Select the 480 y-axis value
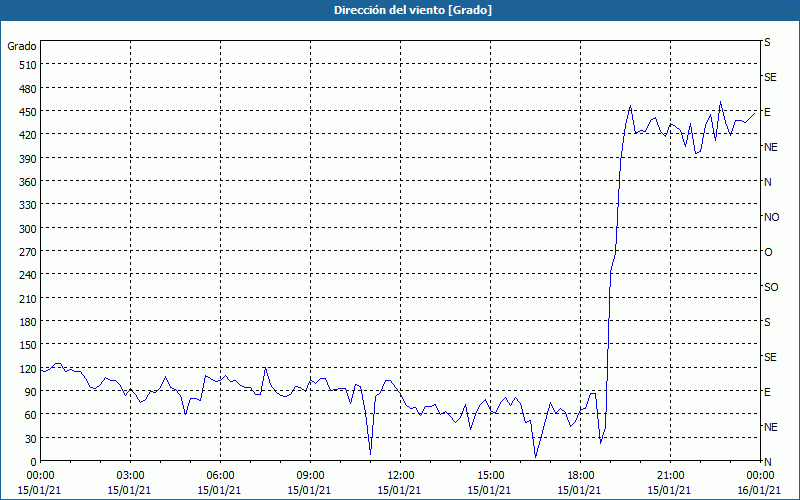The width and height of the screenshot is (800, 500). 29,89
